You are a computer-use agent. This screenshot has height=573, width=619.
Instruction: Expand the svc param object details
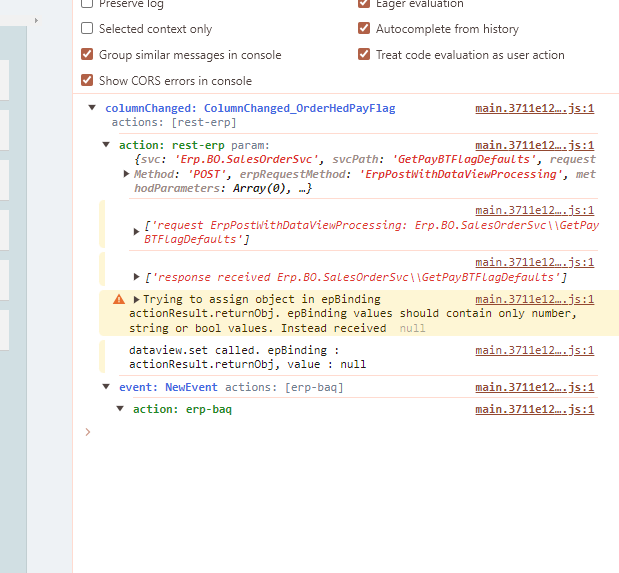tap(126, 174)
